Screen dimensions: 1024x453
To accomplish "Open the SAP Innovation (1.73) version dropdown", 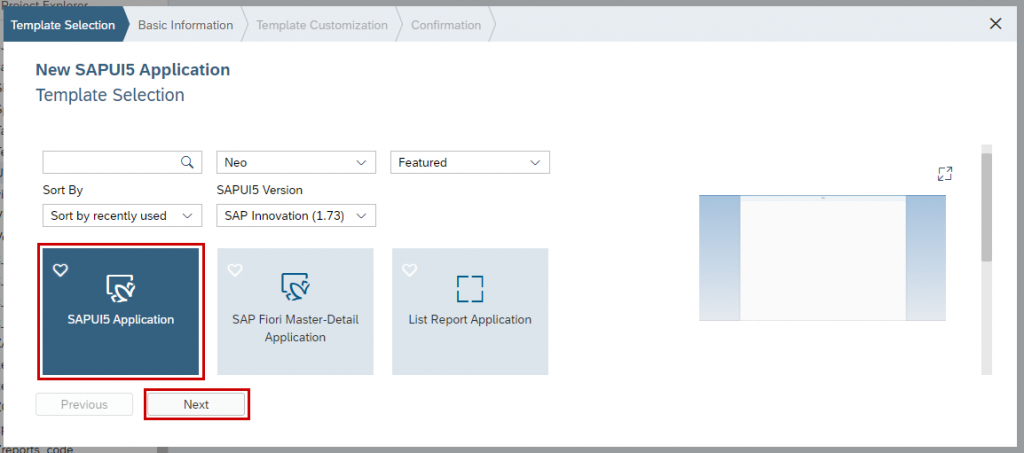I will point(296,215).
